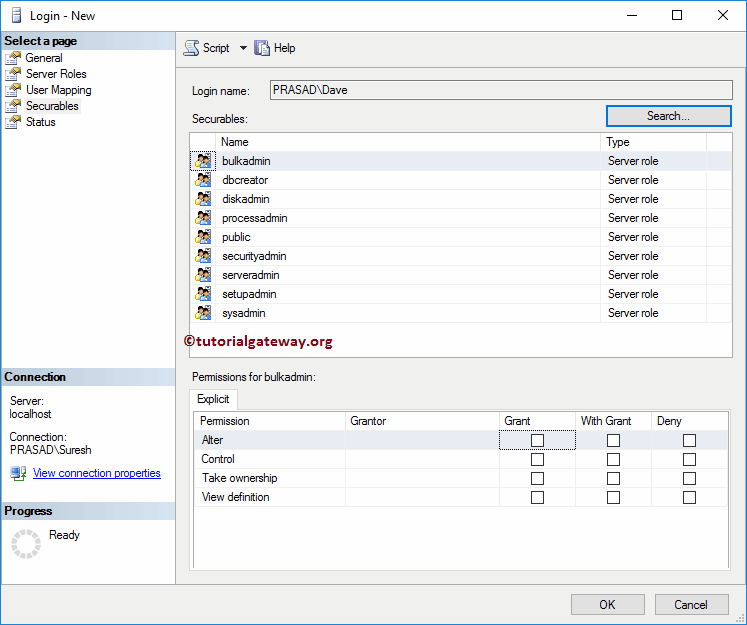Open the Server Roles page

click(x=56, y=74)
